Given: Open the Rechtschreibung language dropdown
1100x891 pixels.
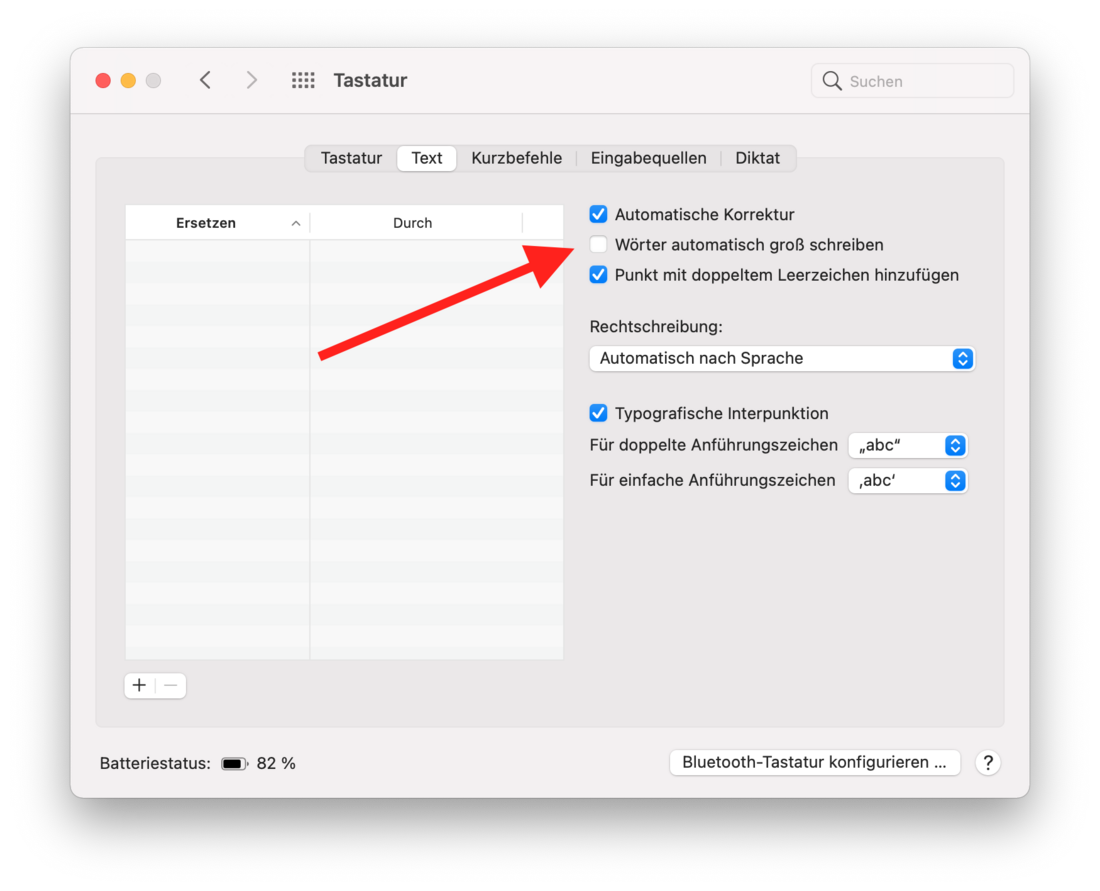Looking at the screenshot, I should pos(781,358).
